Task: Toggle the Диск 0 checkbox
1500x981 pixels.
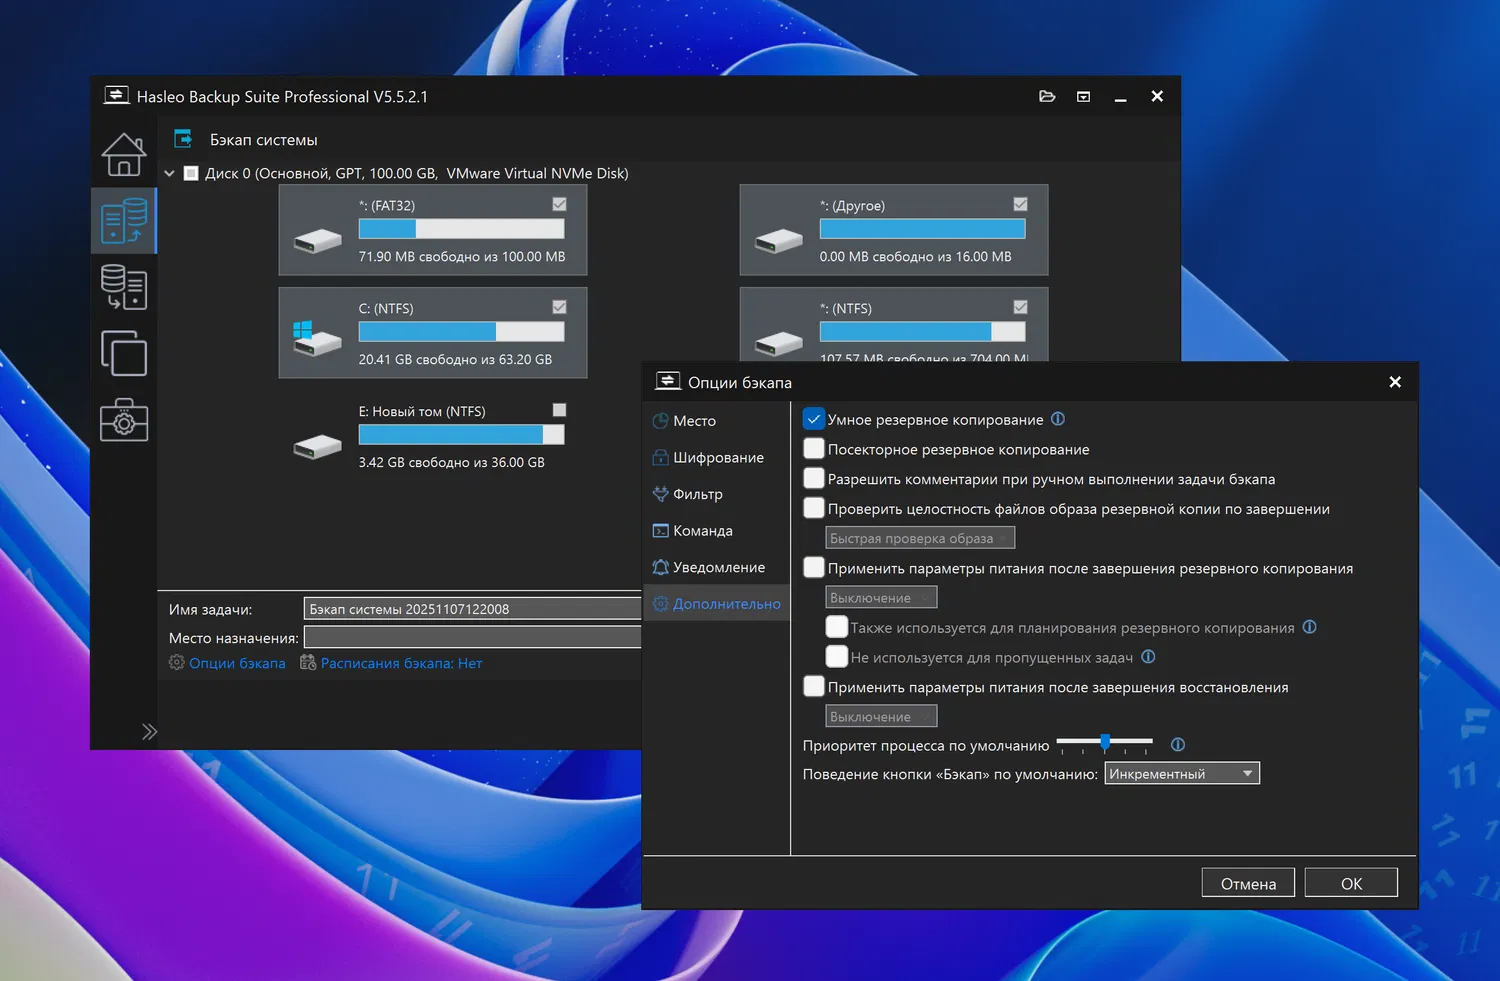Action: tap(191, 174)
